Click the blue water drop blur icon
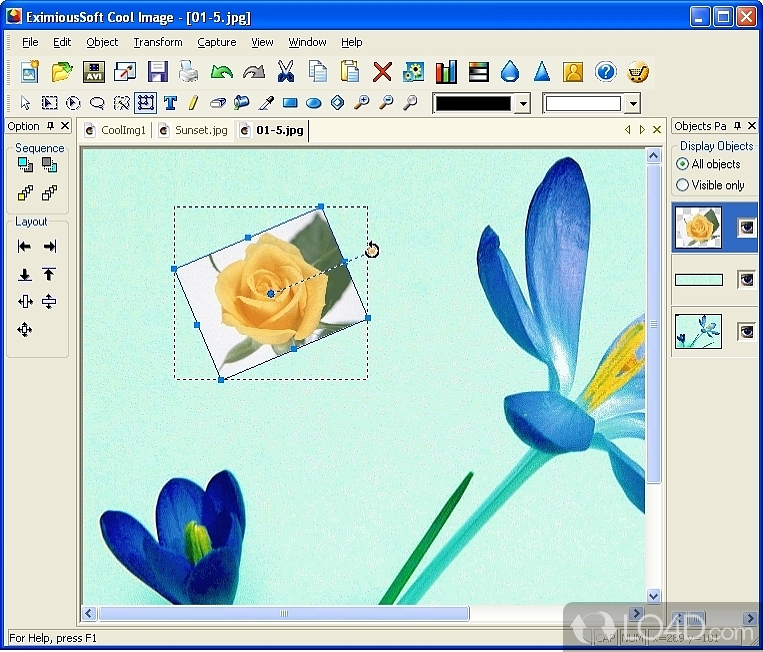 click(x=509, y=72)
